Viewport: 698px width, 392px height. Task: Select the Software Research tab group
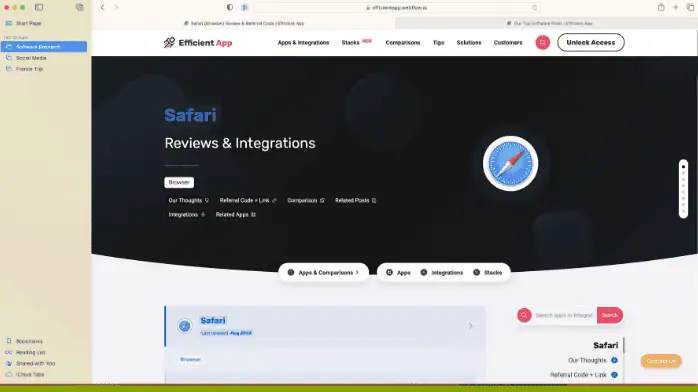pos(44,46)
